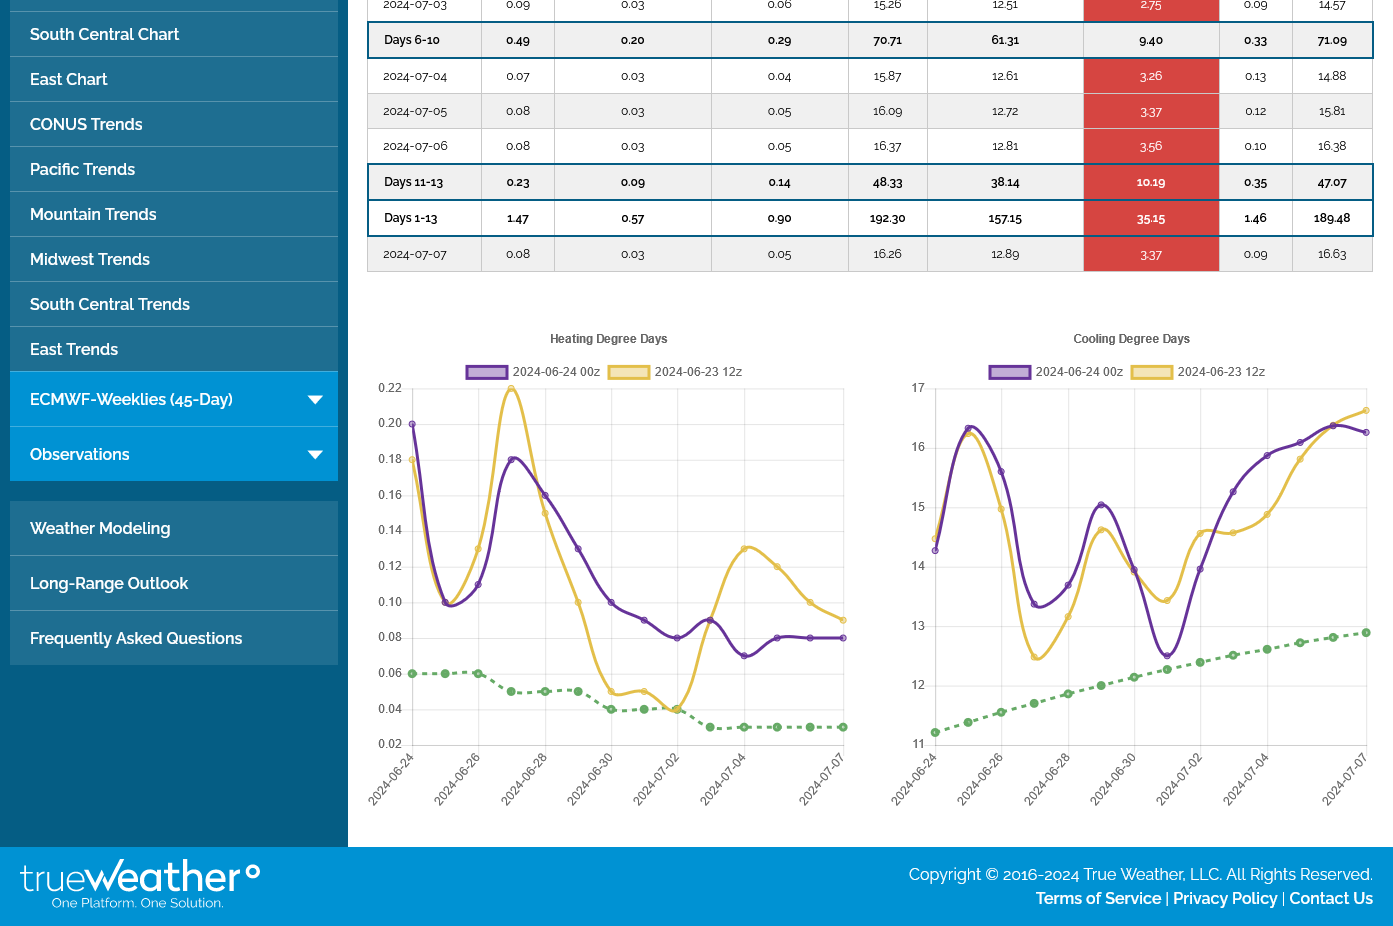The width and height of the screenshot is (1393, 926).
Task: Expand the Observations menu arrow
Action: [x=315, y=455]
